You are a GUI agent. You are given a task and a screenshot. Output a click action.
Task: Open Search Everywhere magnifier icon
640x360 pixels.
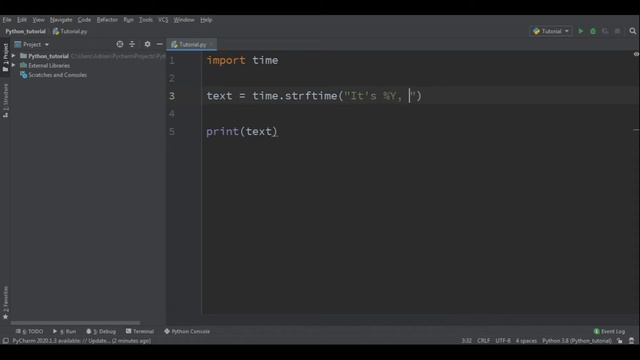(633, 31)
